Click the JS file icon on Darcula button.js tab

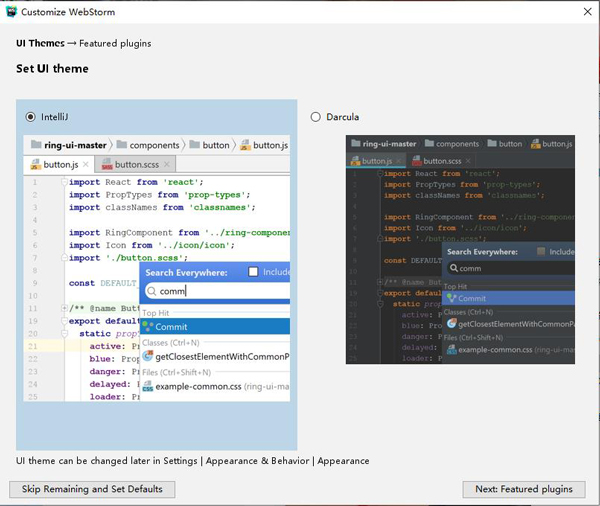coord(356,161)
